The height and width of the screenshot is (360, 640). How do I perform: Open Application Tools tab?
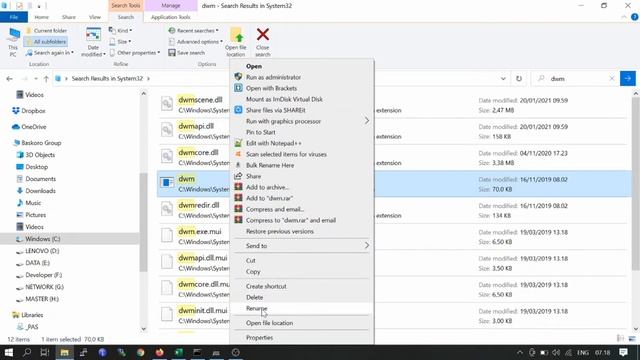171,17
